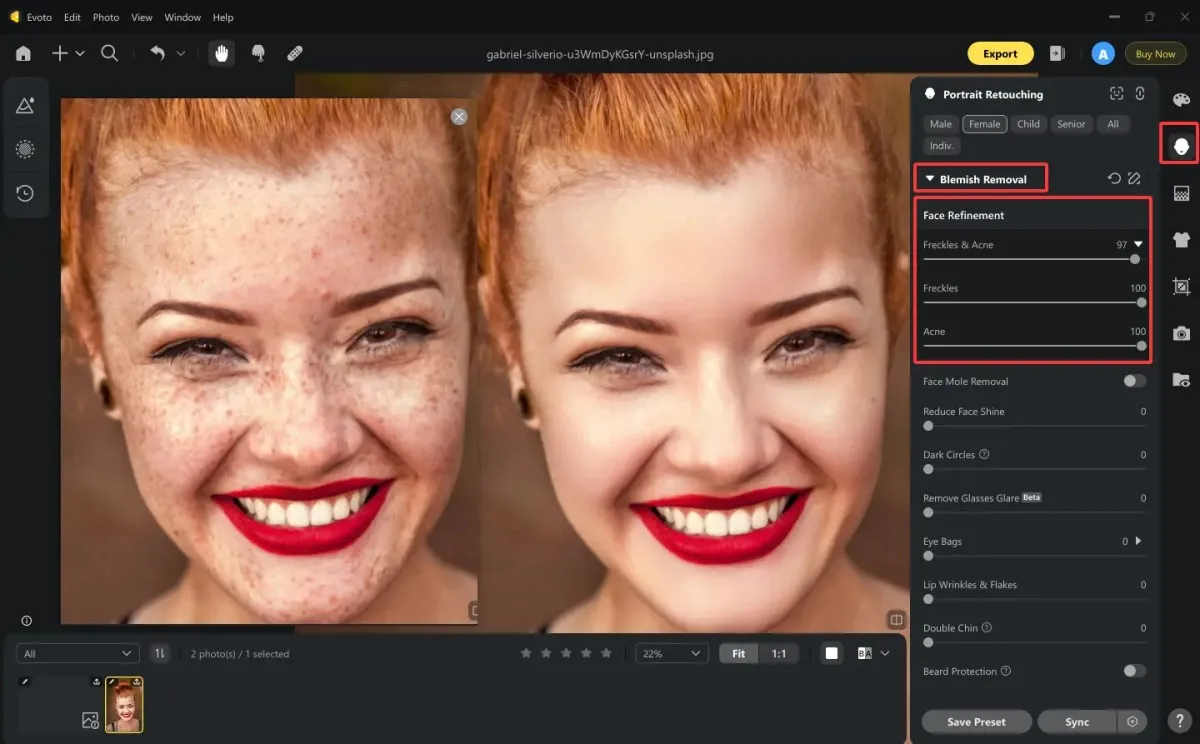Click the Export button
Screen dimensions: 1200x744
(1000, 54)
